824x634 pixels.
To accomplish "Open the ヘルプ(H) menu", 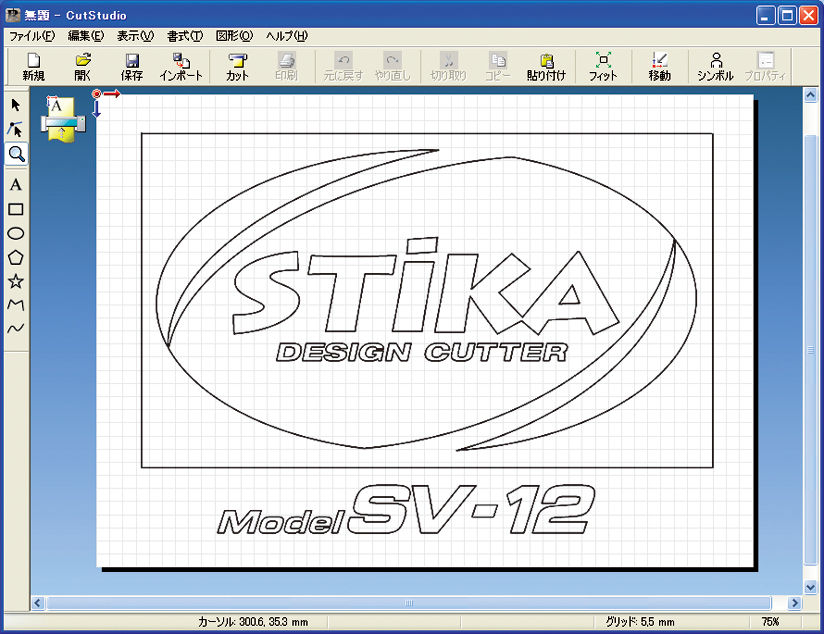I will (x=286, y=36).
